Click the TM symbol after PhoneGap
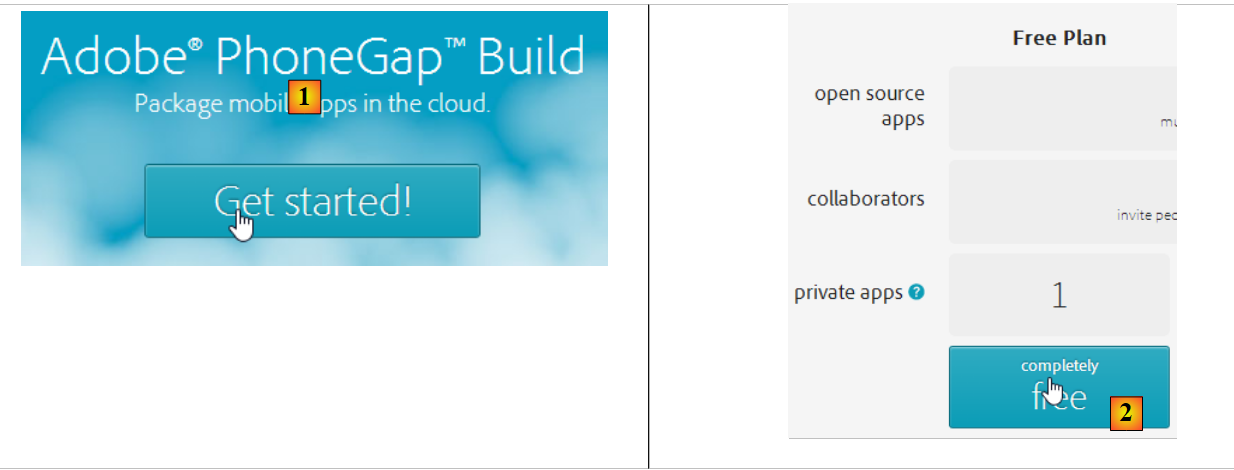 click(458, 46)
